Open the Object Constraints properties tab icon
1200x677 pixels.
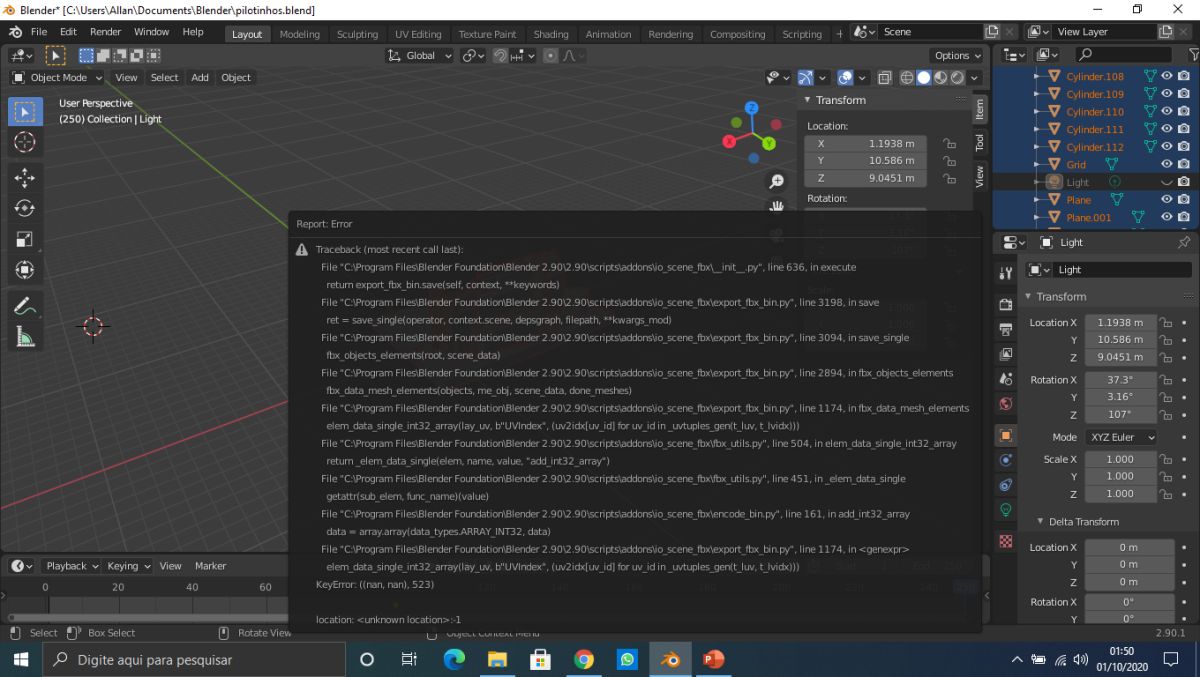[1006, 485]
